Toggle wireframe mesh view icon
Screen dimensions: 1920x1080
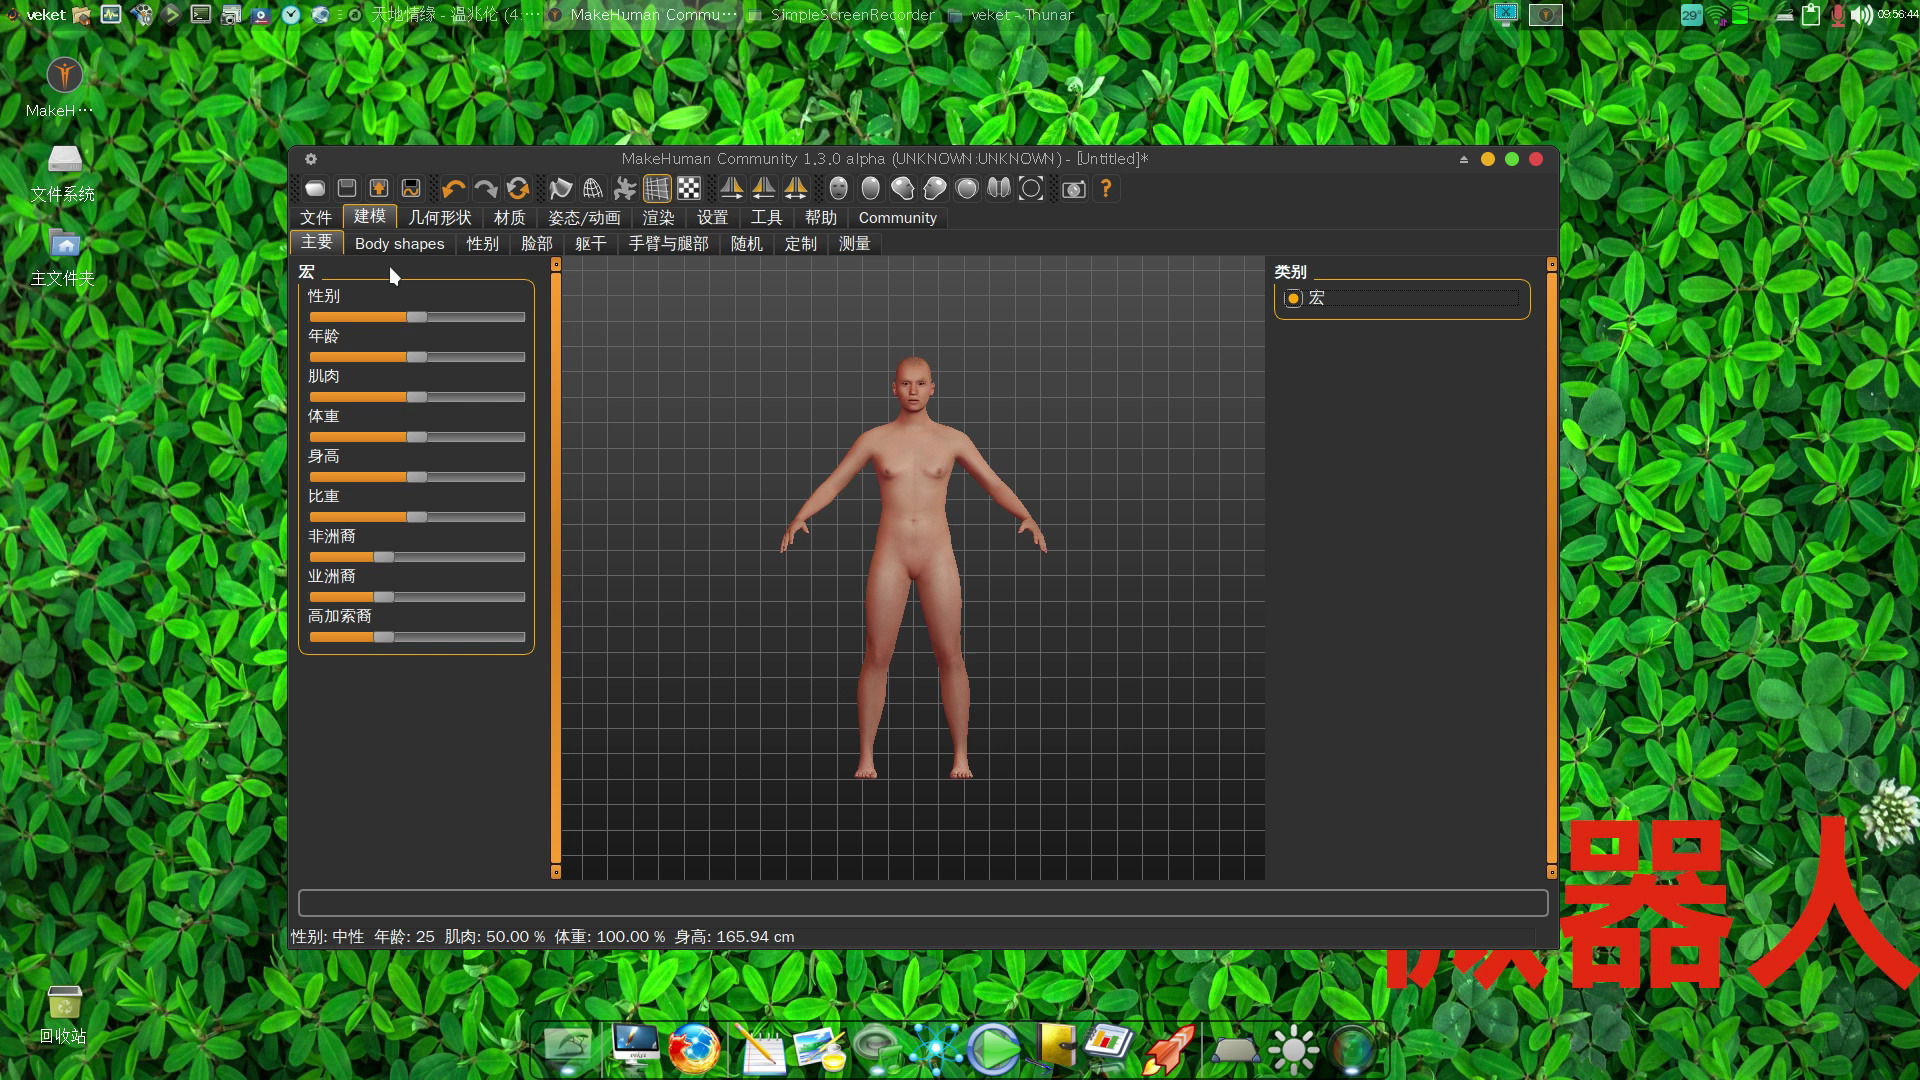pyautogui.click(x=593, y=189)
